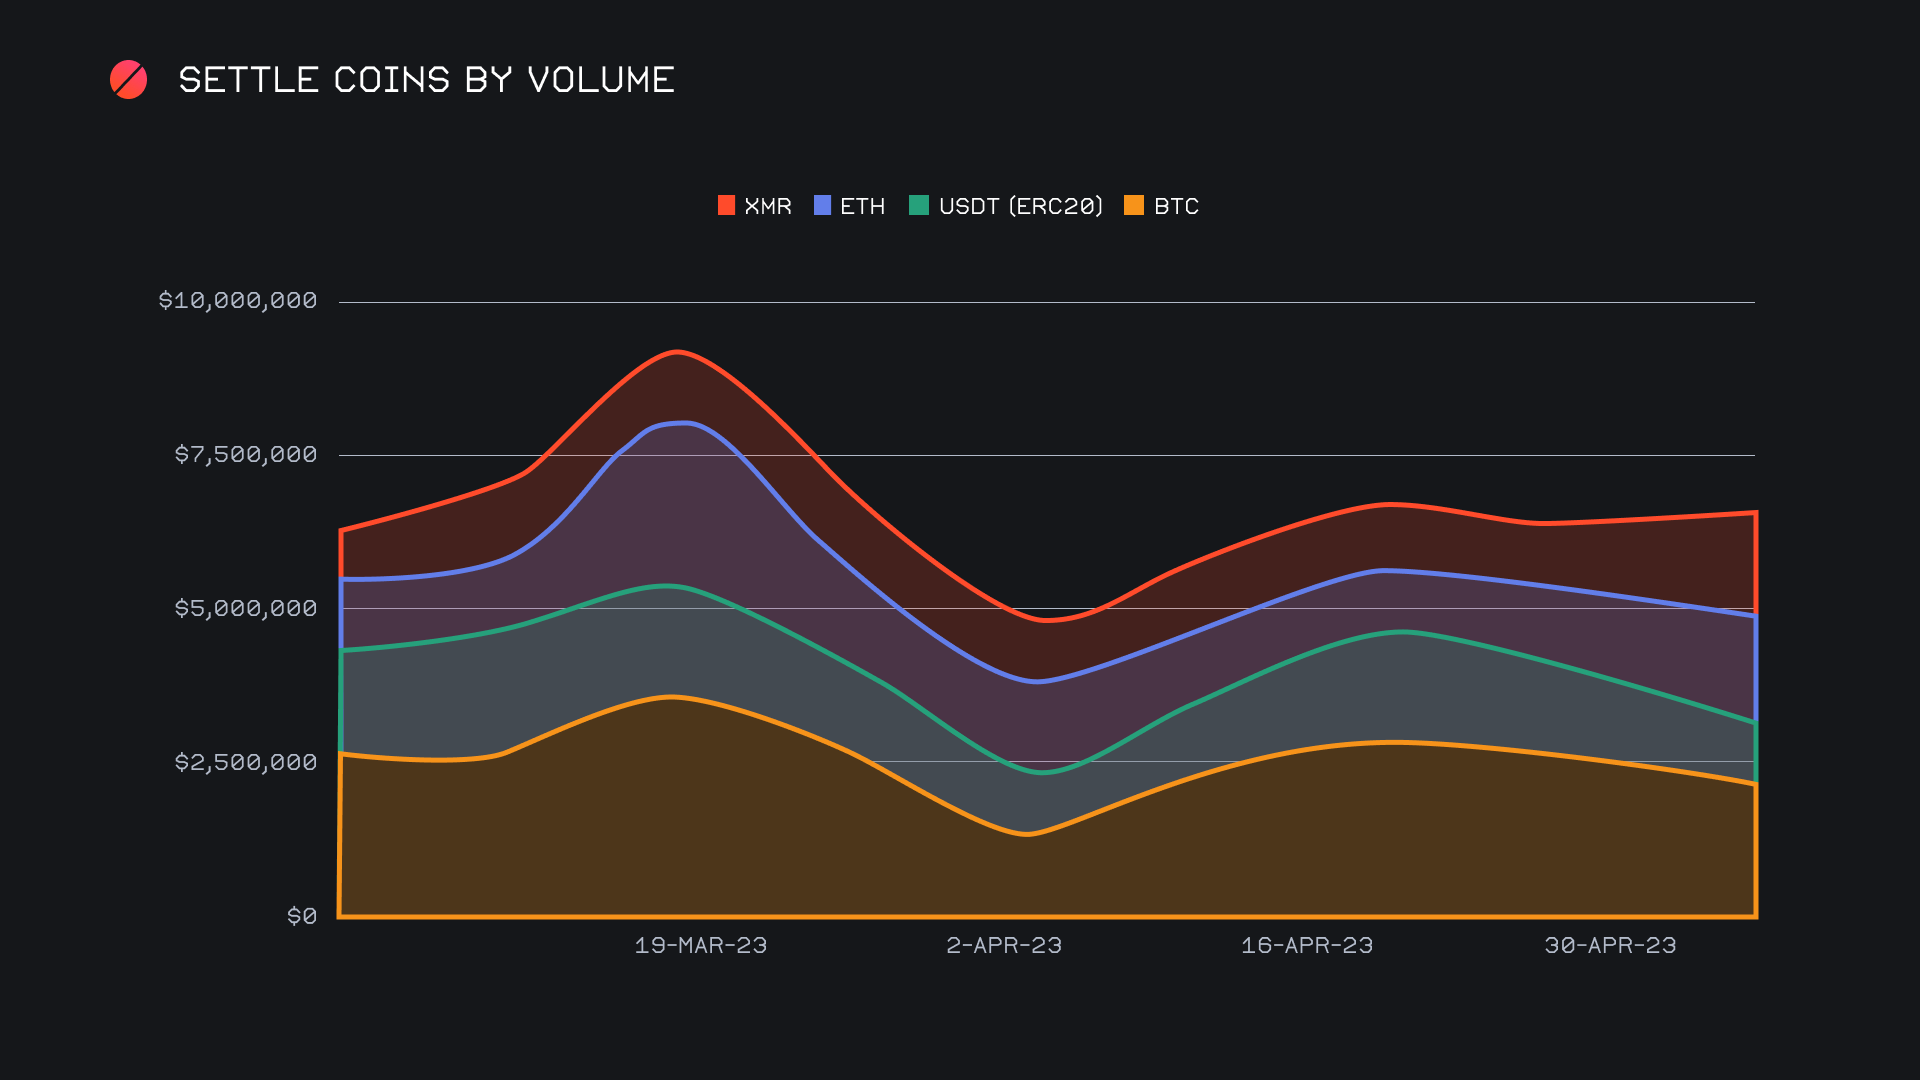Click the $2,500,000 y-axis label
The width and height of the screenshot is (1920, 1080).
(246, 763)
